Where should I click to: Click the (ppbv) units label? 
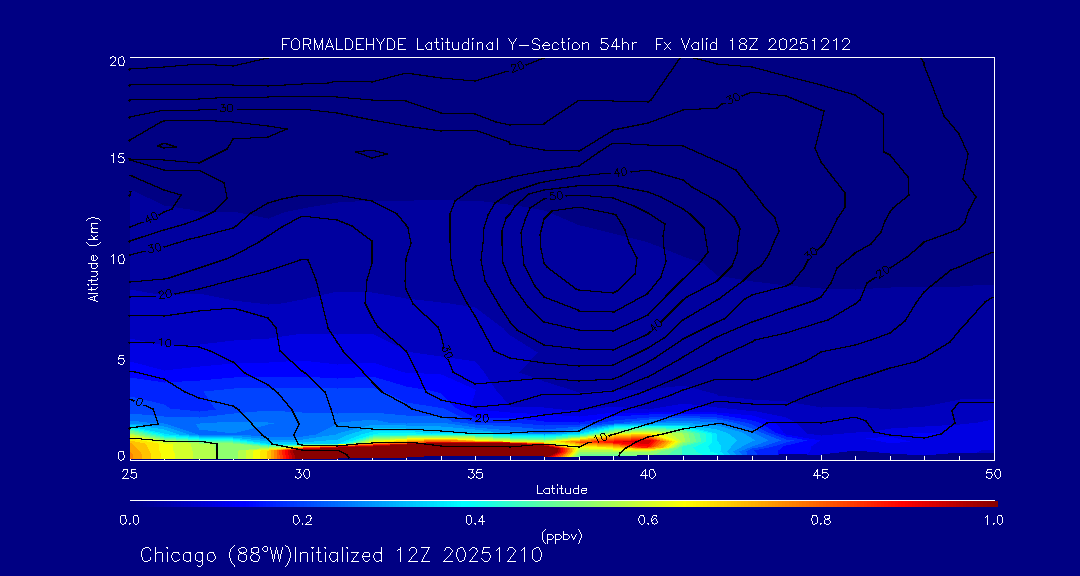coord(561,536)
